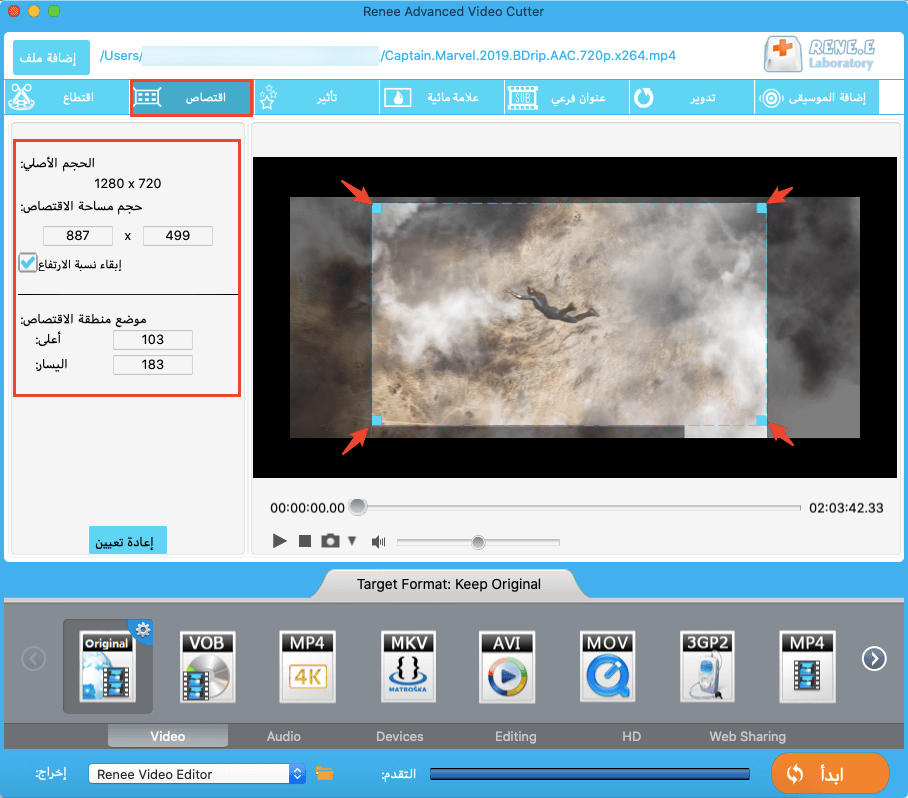Select the Crop tool film-strip icon
This screenshot has height=798, width=908.
(148, 97)
